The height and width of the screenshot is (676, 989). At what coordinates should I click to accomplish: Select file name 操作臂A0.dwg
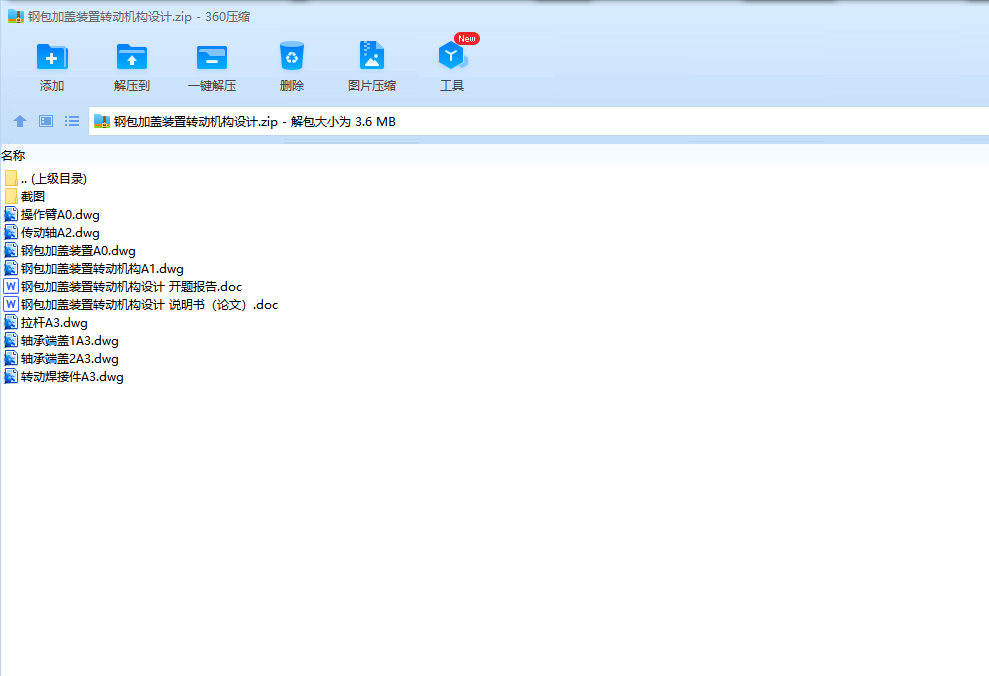[x=60, y=215]
